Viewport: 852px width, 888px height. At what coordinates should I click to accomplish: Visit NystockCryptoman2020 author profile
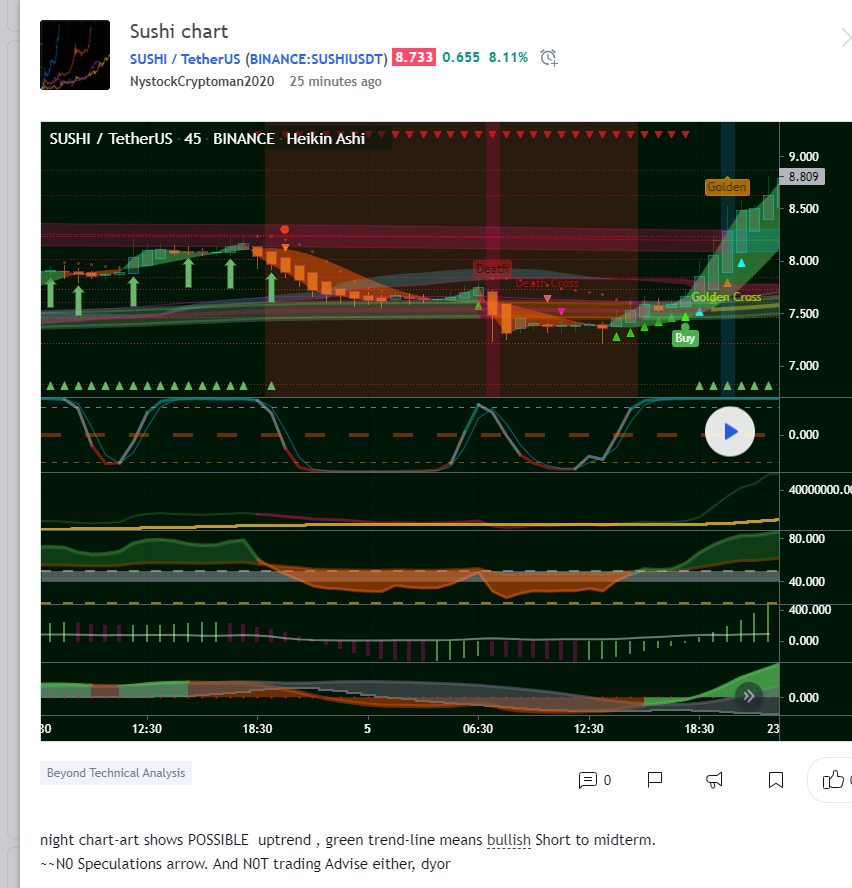[203, 82]
